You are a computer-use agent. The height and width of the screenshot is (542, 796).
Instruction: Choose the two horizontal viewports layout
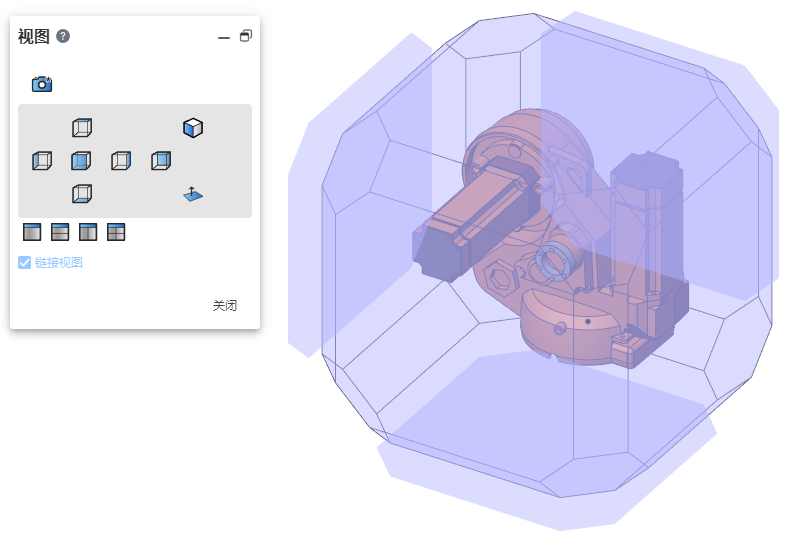pos(60,233)
